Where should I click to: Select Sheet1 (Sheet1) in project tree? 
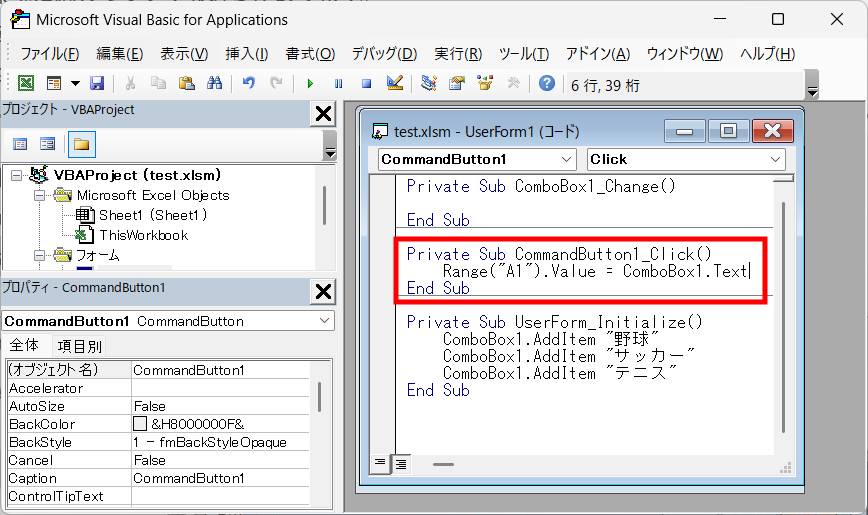point(153,215)
